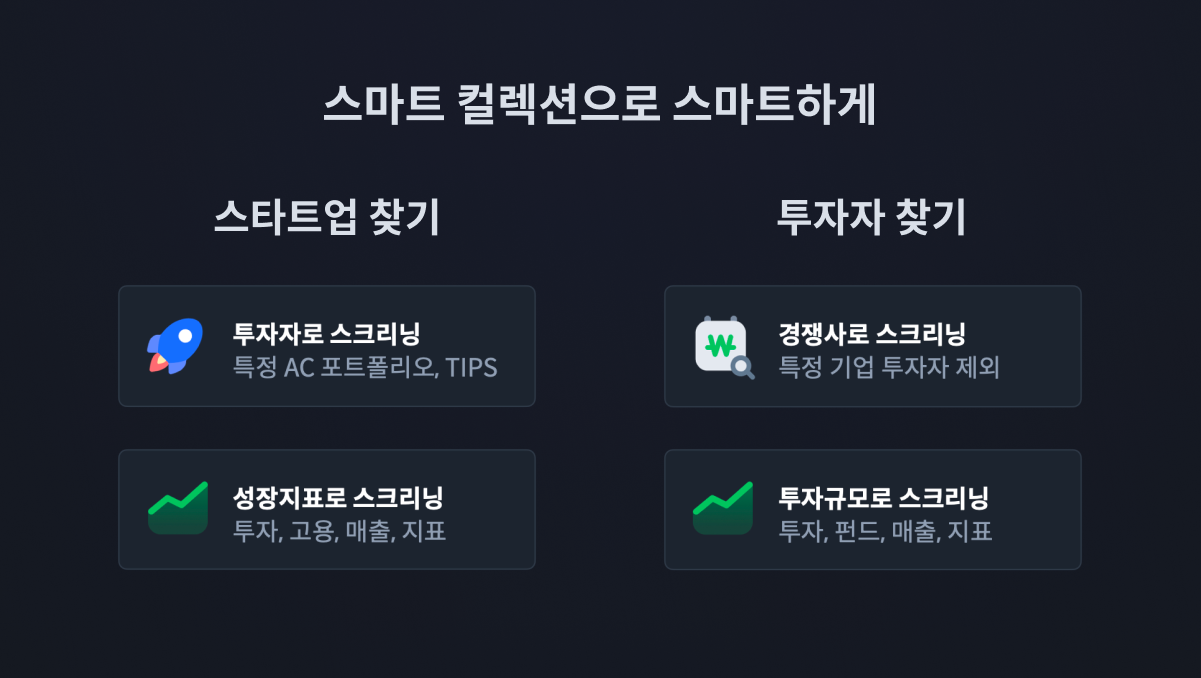Click the growth chart icon beside 성장지표로 스크리닝
Screen dimensions: 1201x678
pyautogui.click(x=177, y=508)
